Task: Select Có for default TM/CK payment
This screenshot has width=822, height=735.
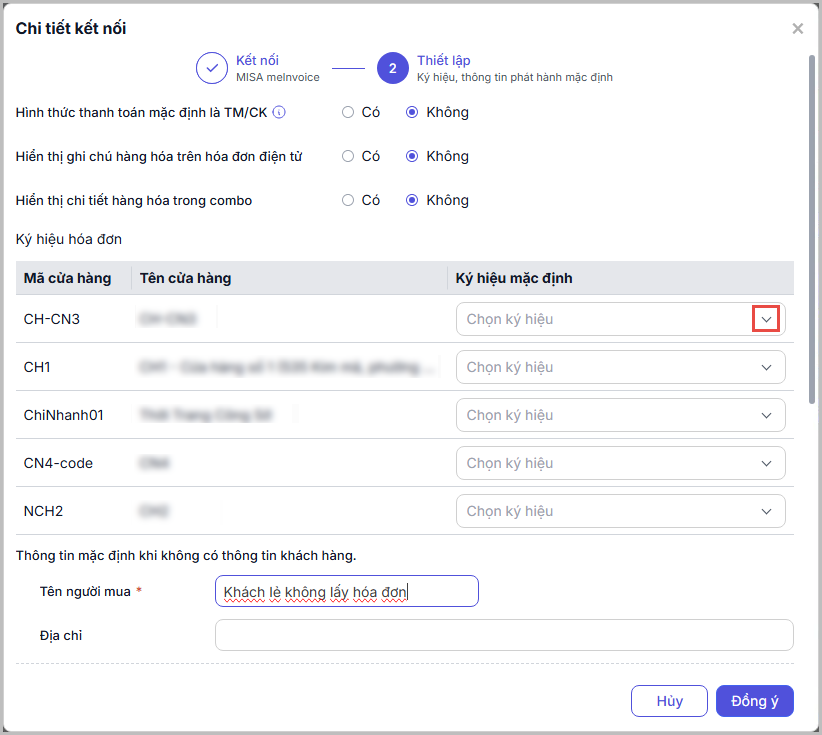Action: (348, 112)
